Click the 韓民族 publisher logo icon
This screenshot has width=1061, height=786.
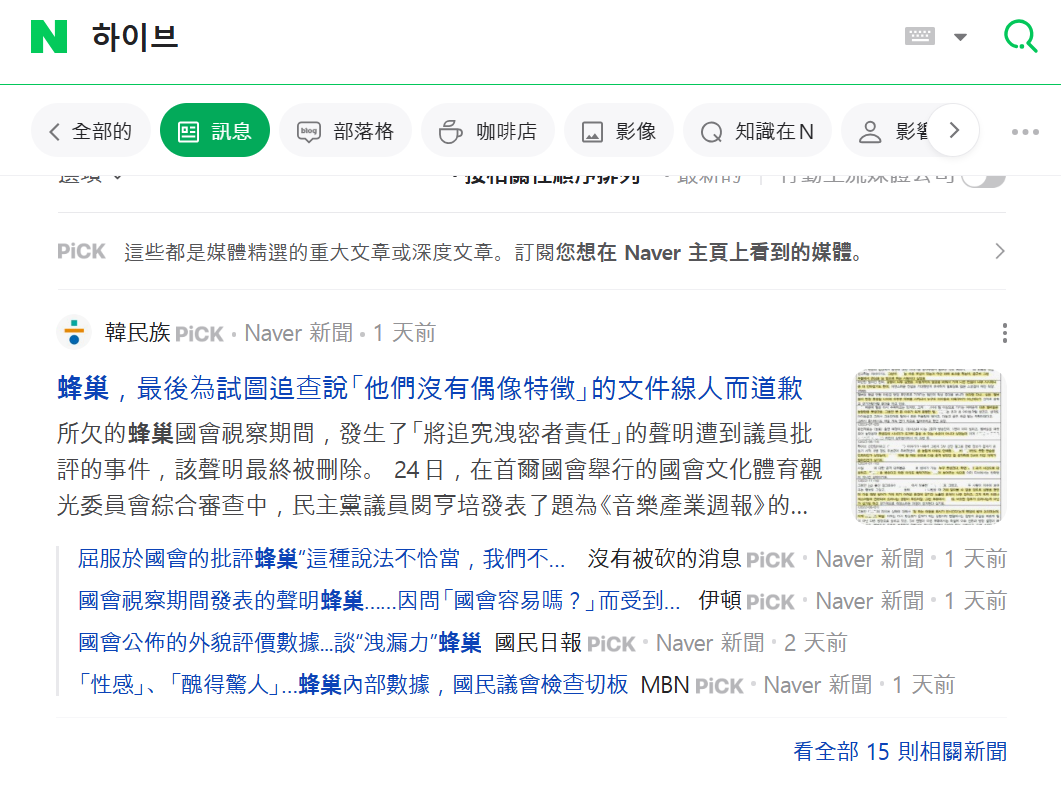click(74, 333)
